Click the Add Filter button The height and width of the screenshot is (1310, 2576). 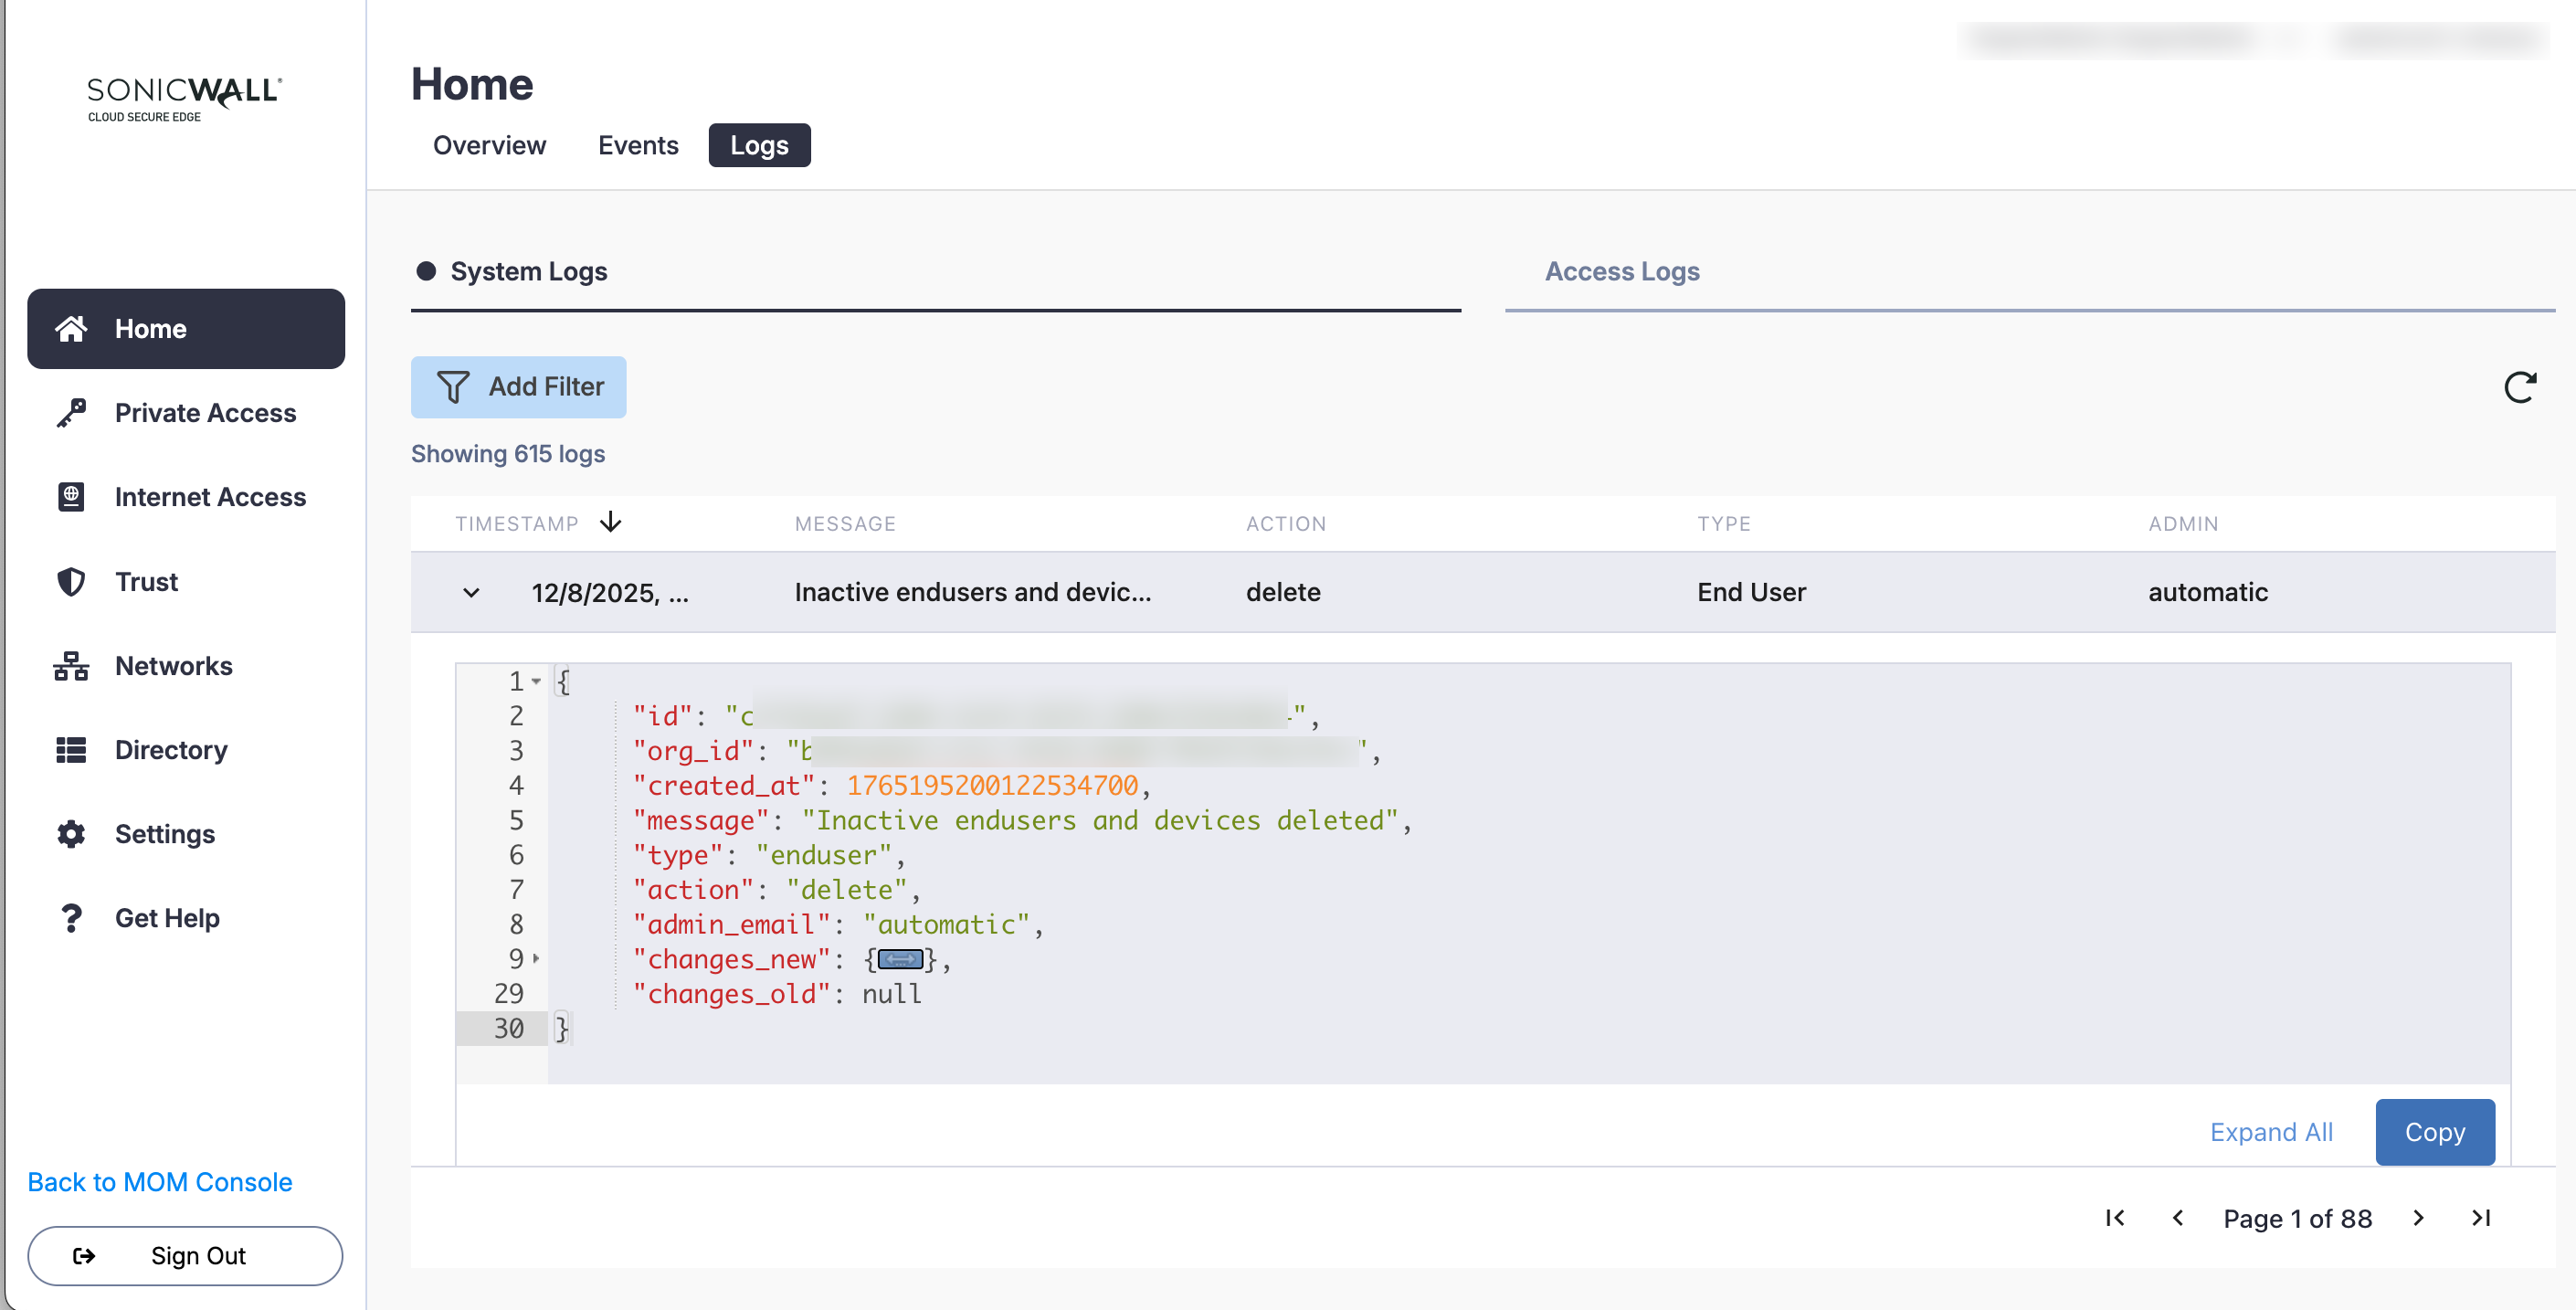pyautogui.click(x=518, y=387)
